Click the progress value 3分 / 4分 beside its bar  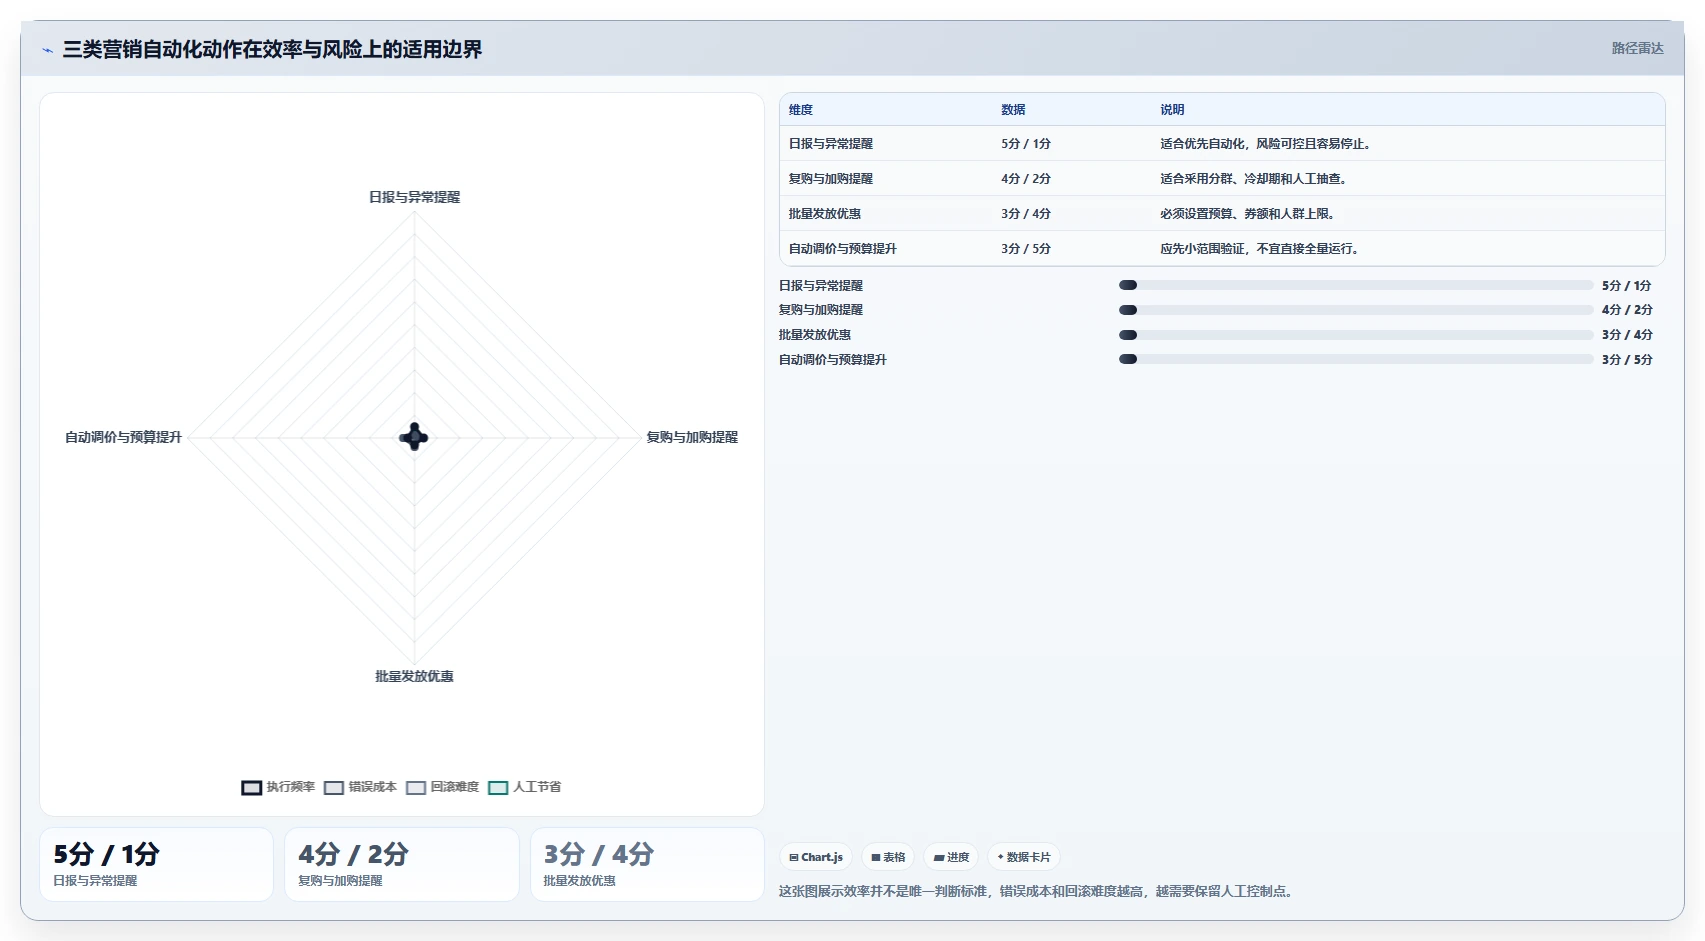(x=1627, y=335)
